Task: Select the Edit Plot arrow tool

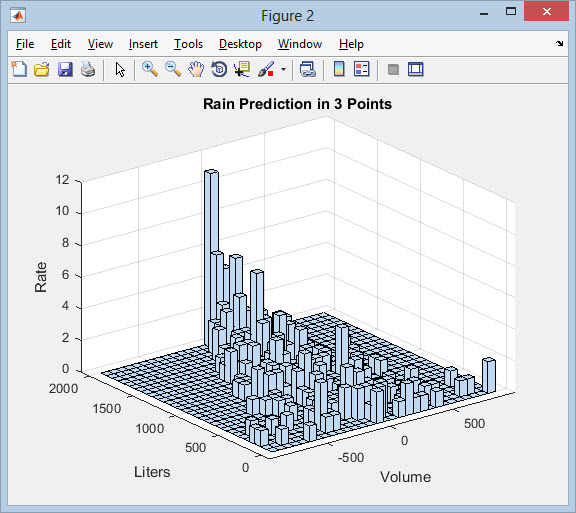Action: (120, 69)
